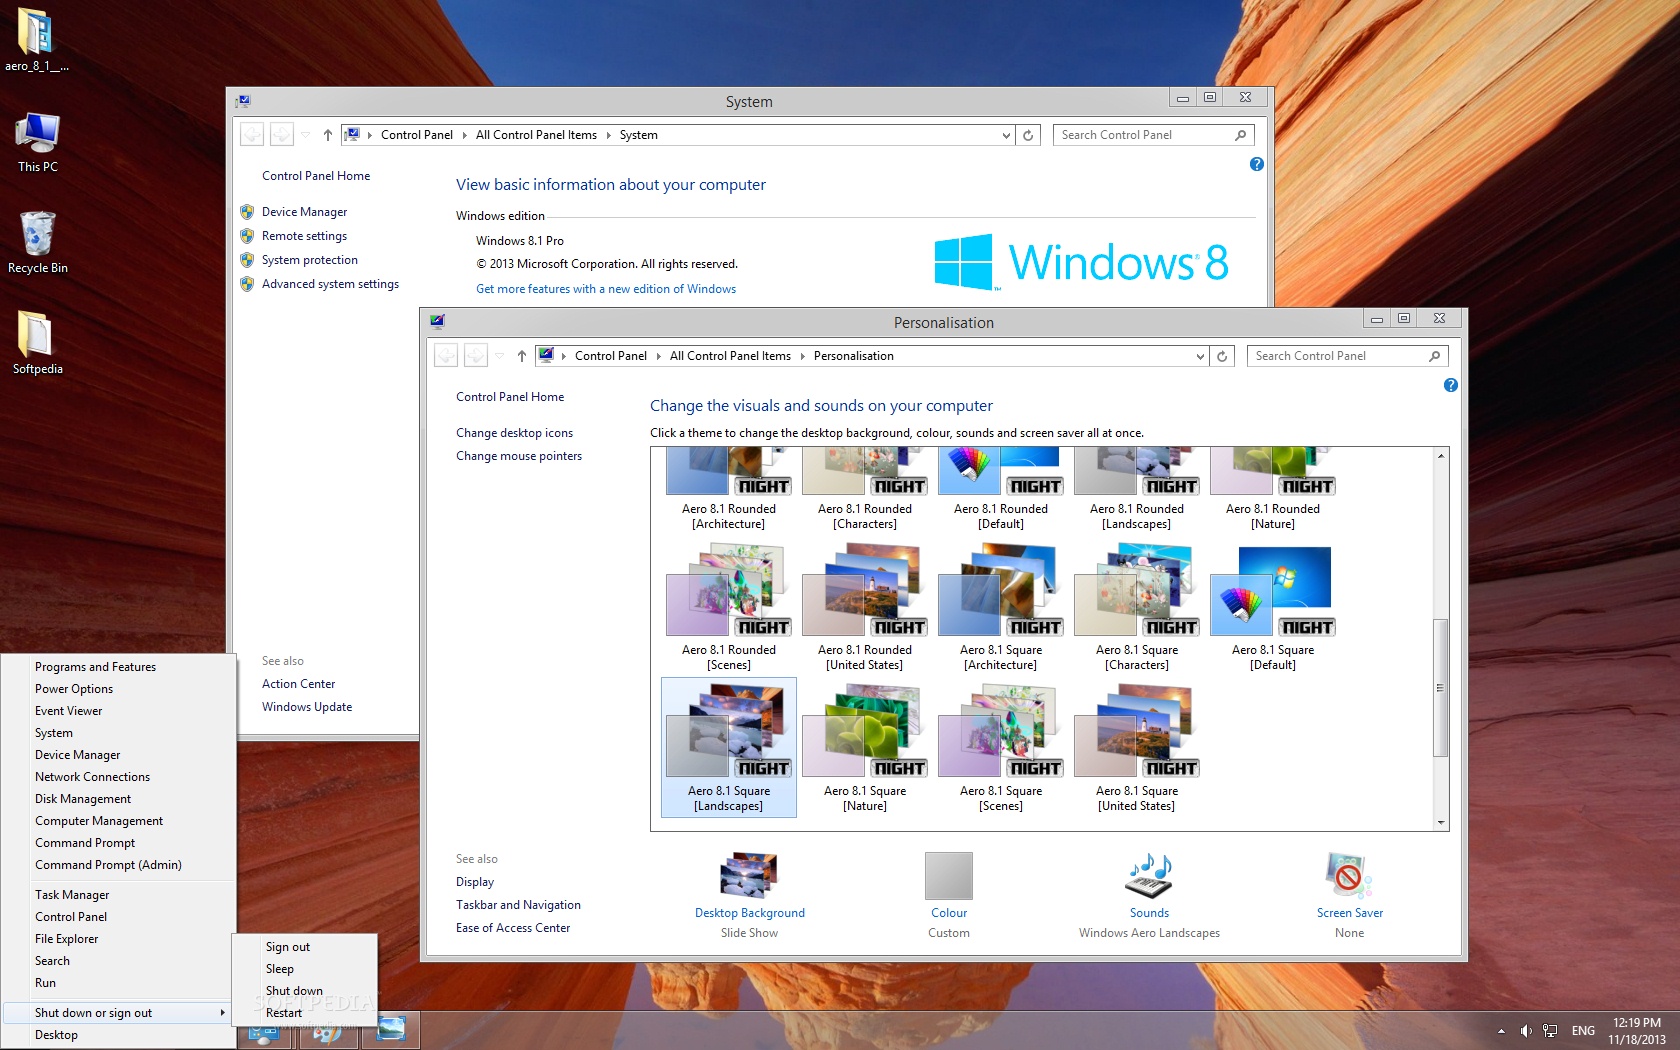
Task: Expand the System window address bar dropdown
Action: (x=1006, y=135)
